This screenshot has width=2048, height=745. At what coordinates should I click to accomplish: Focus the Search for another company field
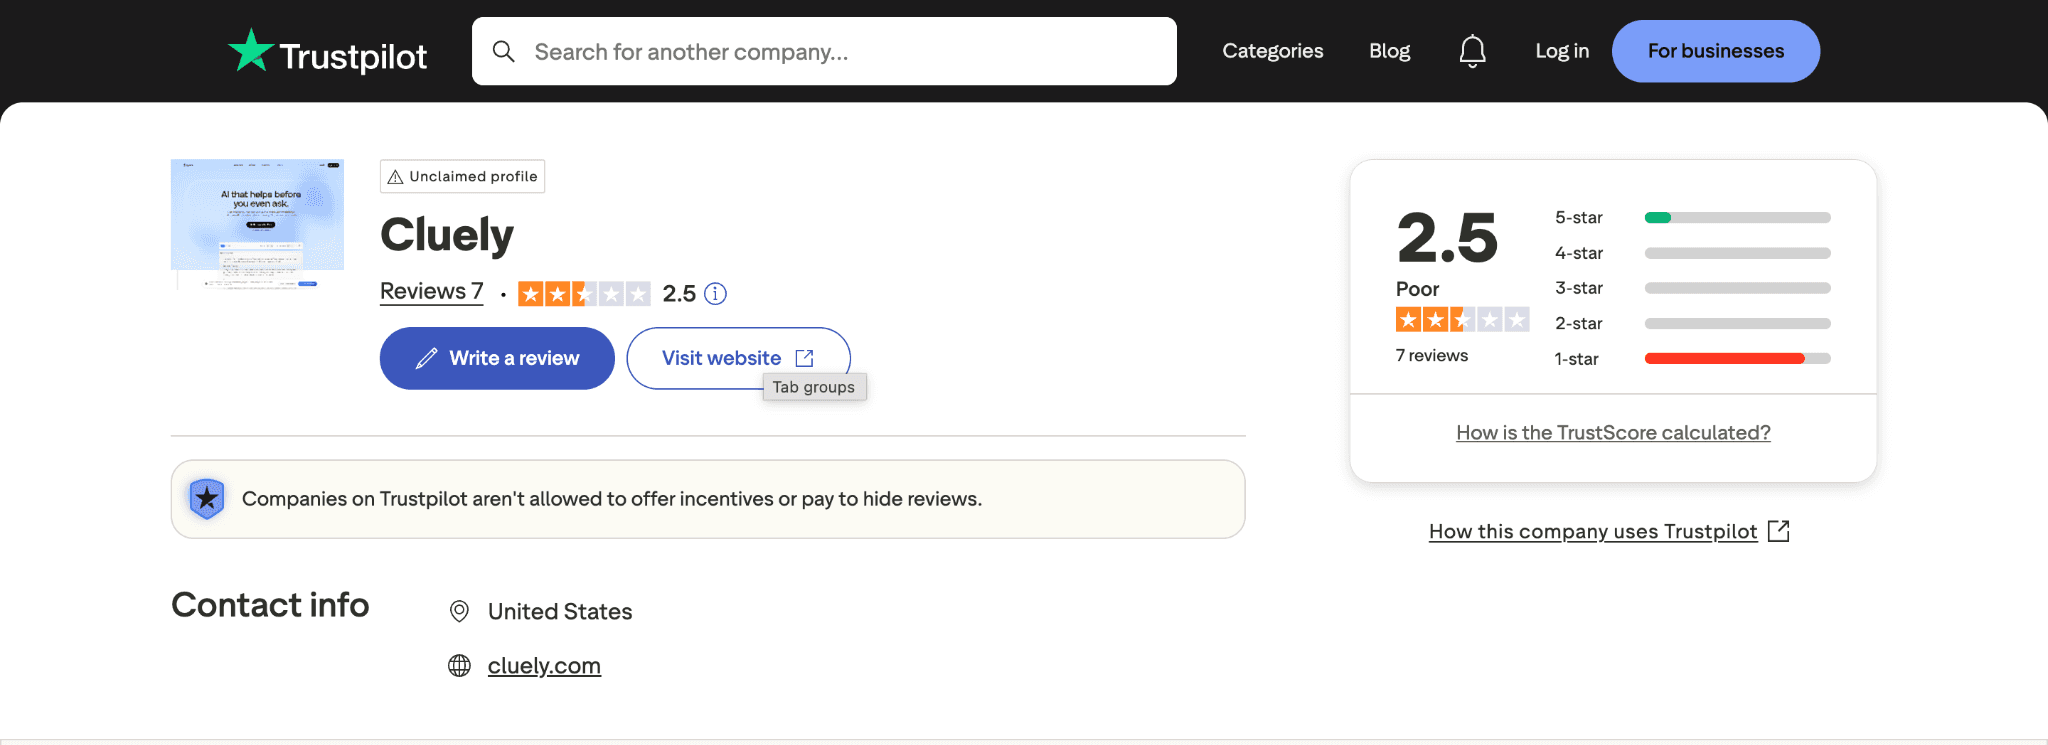point(824,51)
